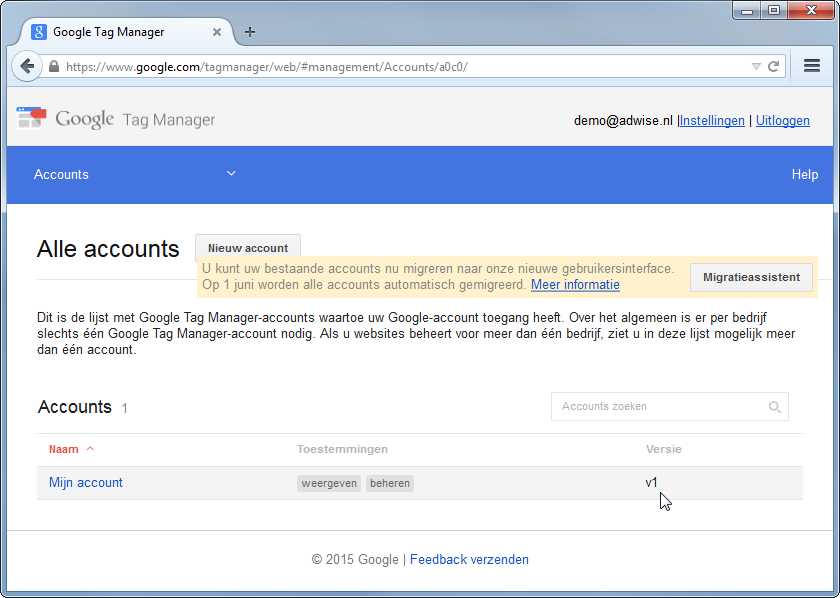The height and width of the screenshot is (598, 840).
Task: Click Help in the navigation bar
Action: (804, 174)
